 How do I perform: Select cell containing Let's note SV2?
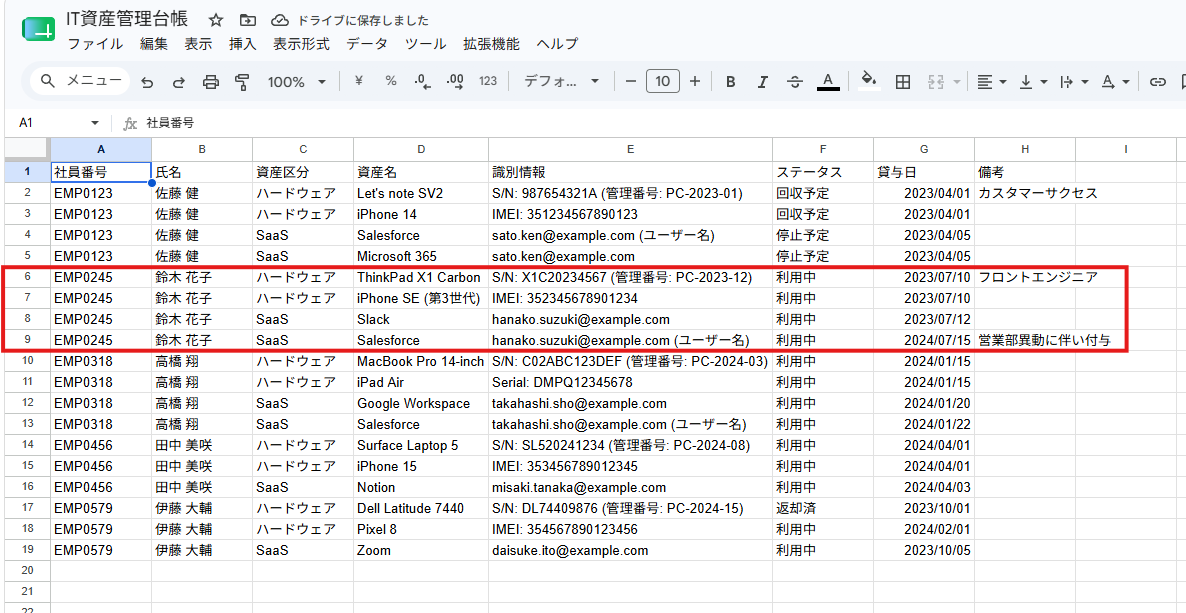(x=421, y=193)
